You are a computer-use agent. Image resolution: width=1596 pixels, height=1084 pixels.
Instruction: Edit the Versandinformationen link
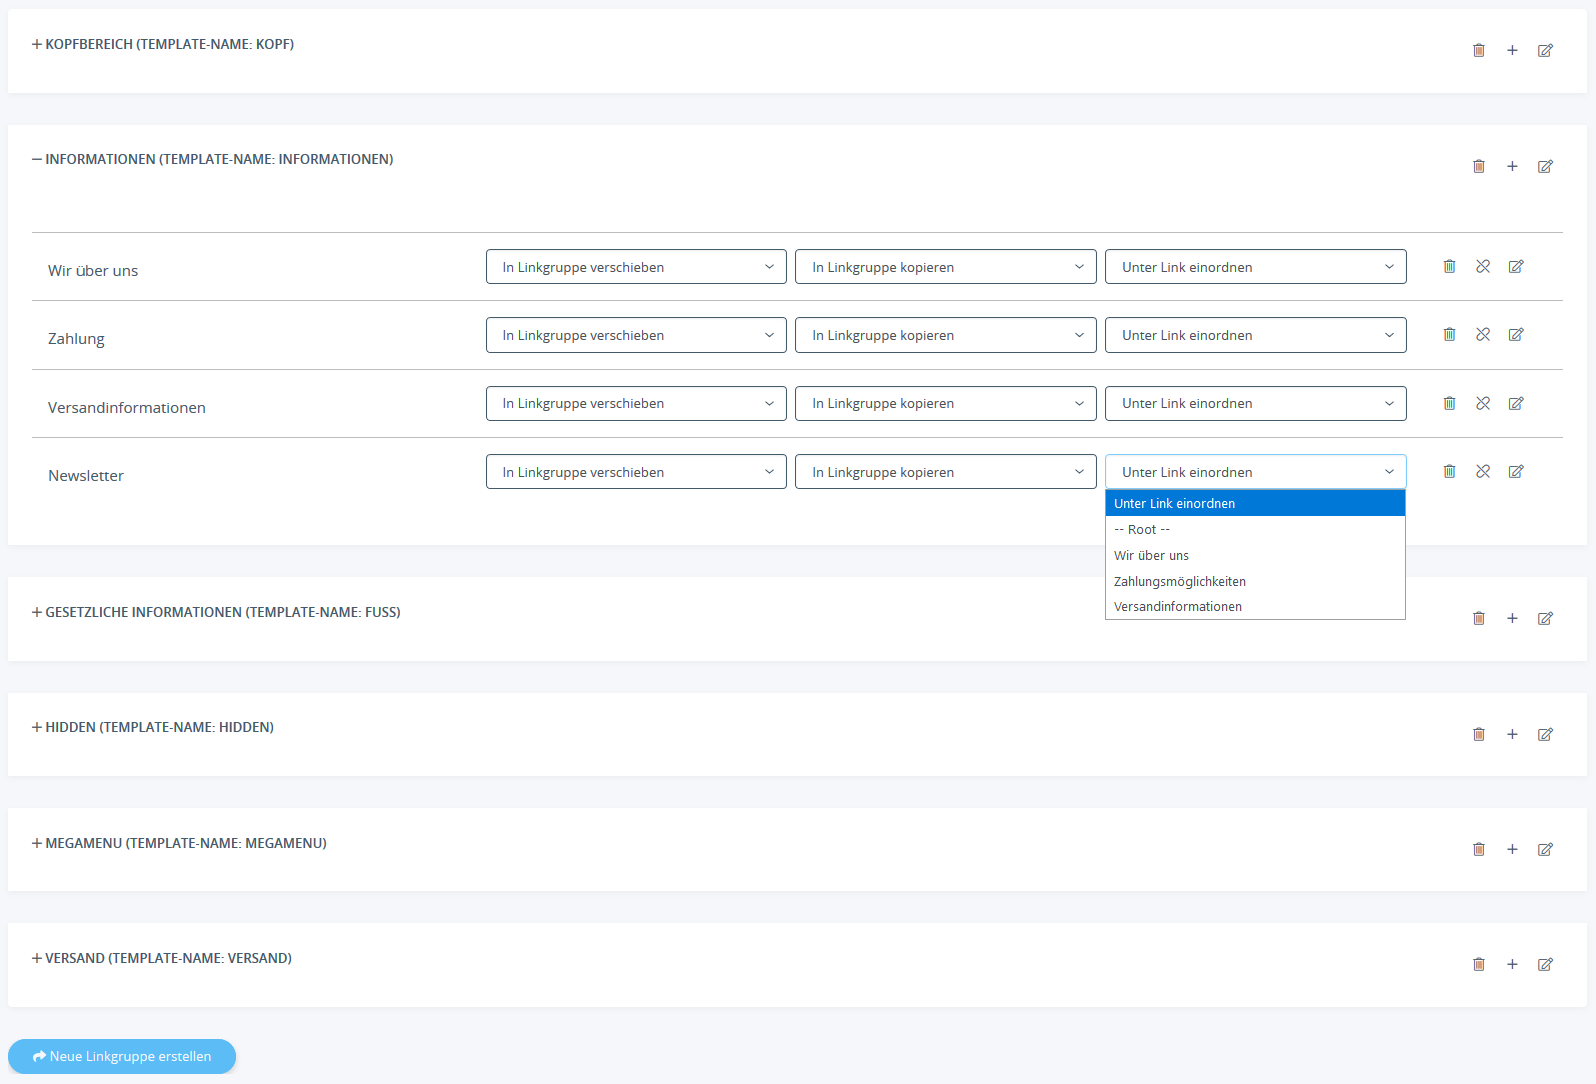pos(1516,403)
